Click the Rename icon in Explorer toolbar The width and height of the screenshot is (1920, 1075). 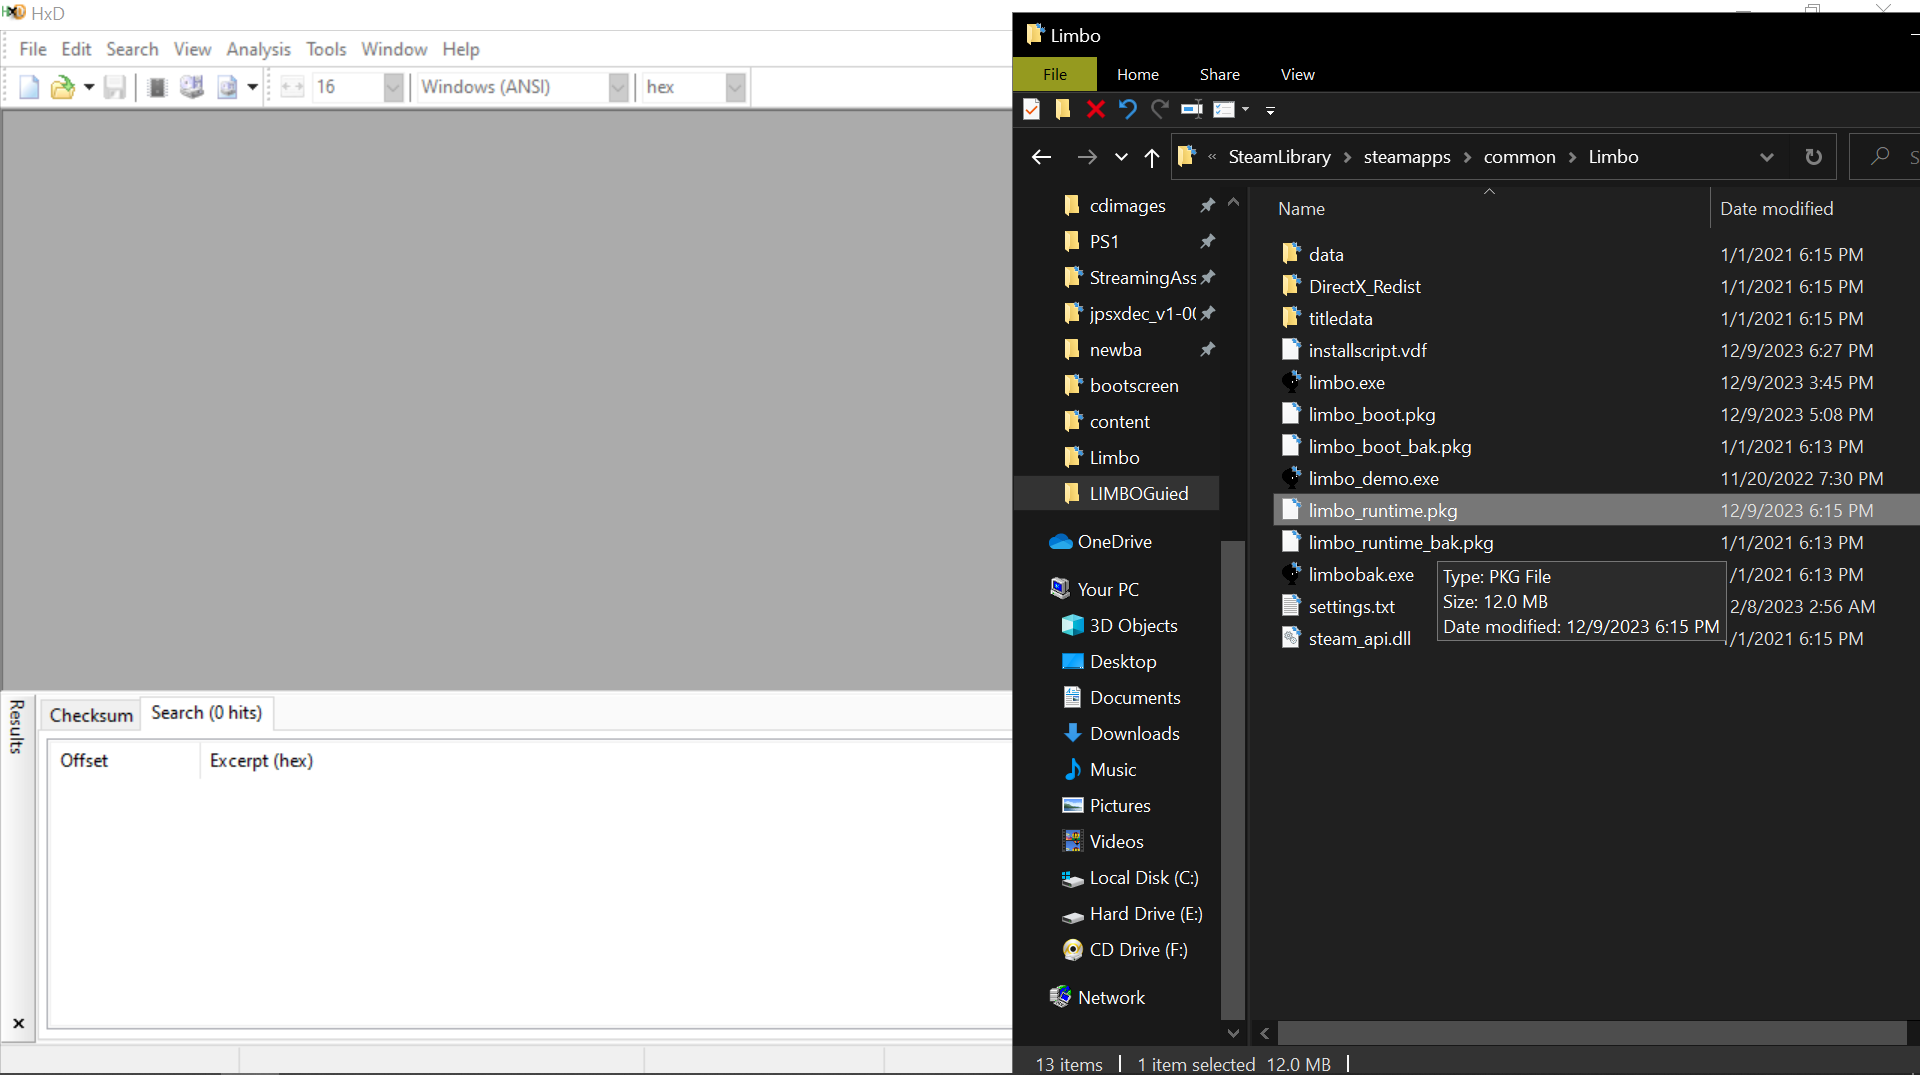[x=1192, y=109]
